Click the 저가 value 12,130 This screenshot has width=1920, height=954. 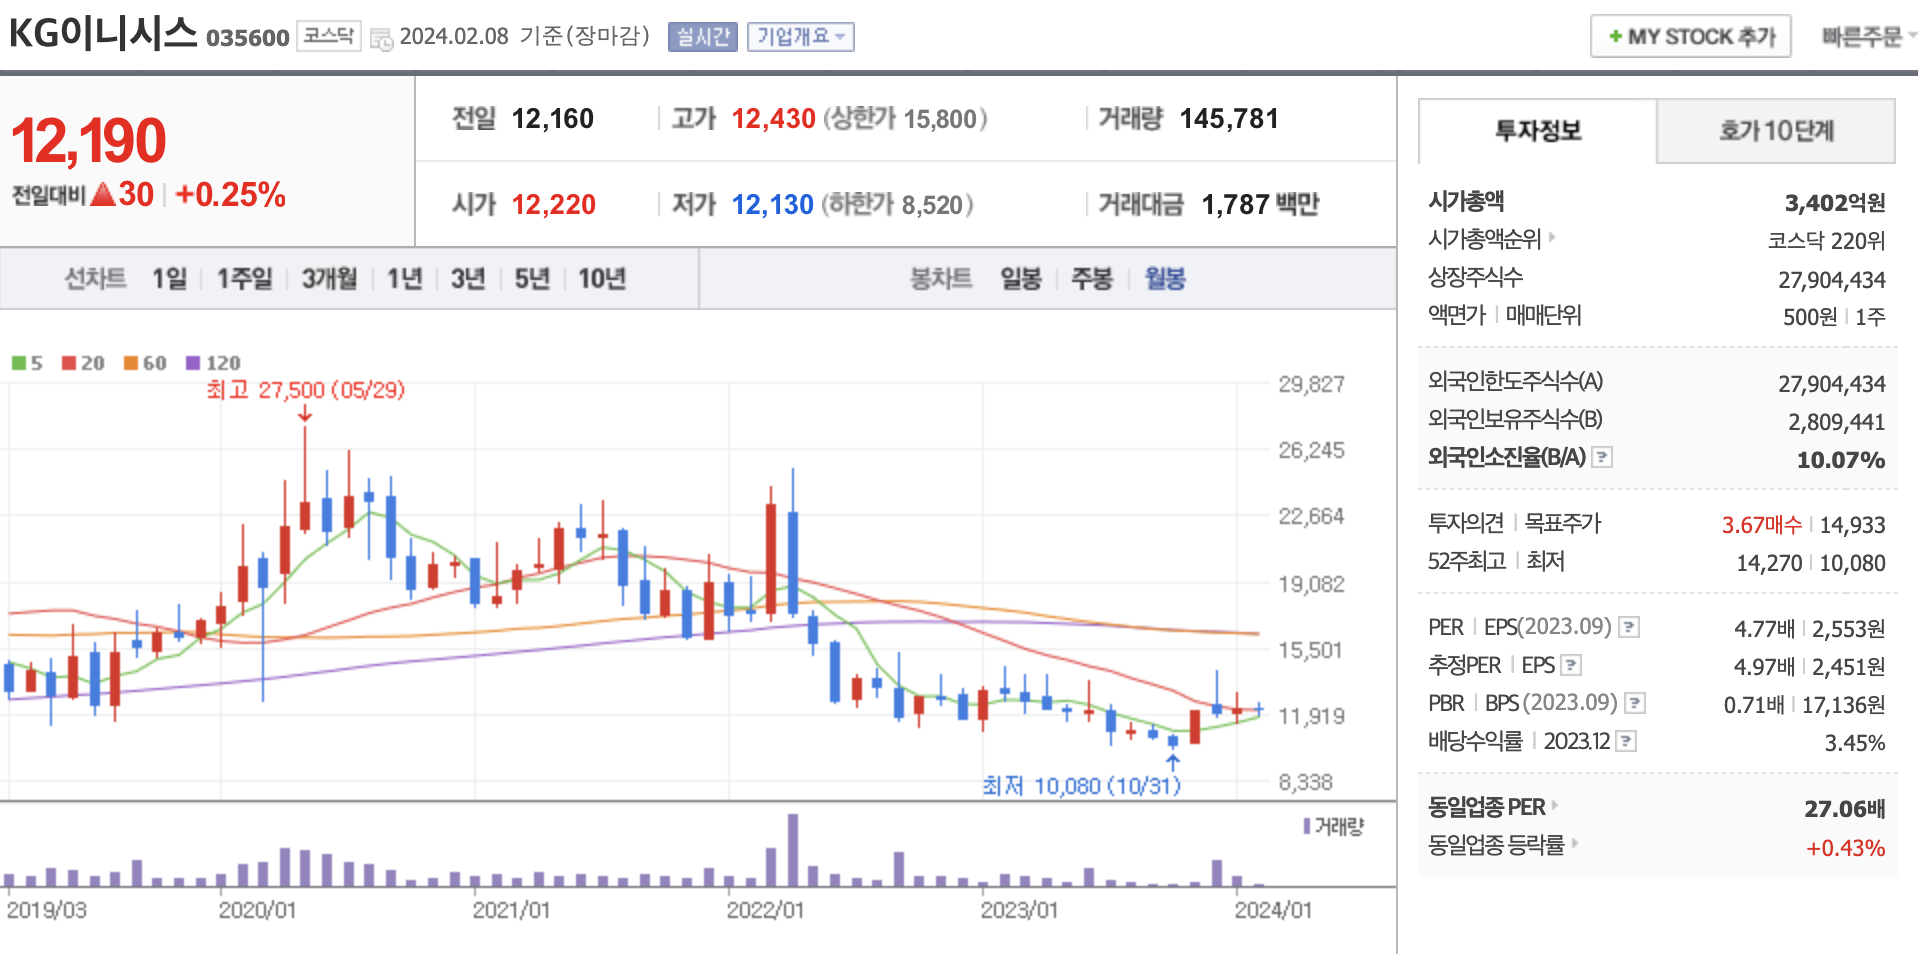[x=772, y=205]
